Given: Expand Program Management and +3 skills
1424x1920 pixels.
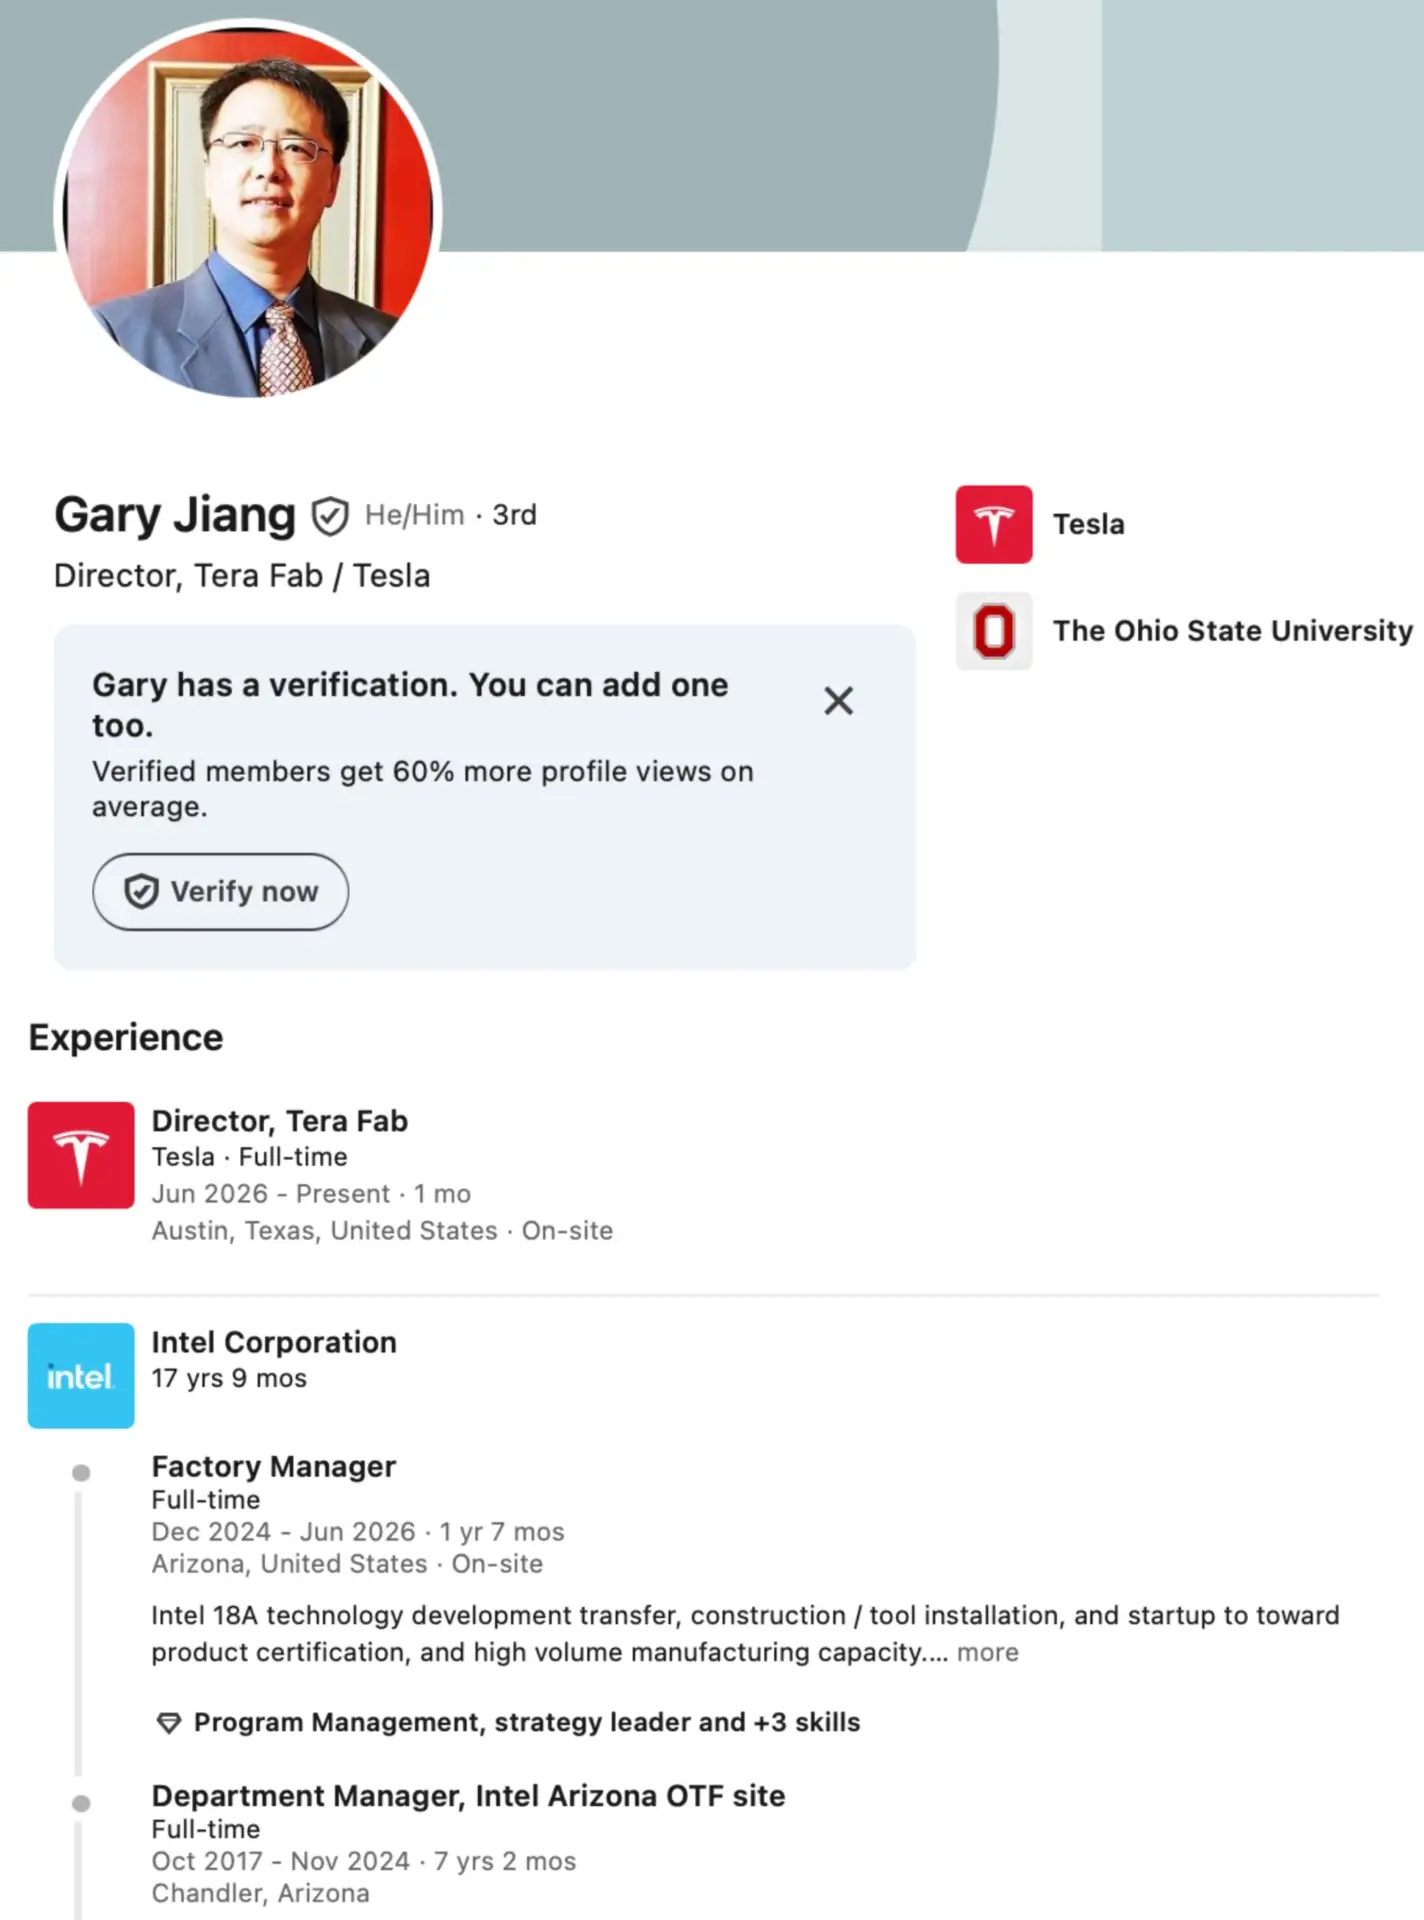Looking at the screenshot, I should 526,1722.
